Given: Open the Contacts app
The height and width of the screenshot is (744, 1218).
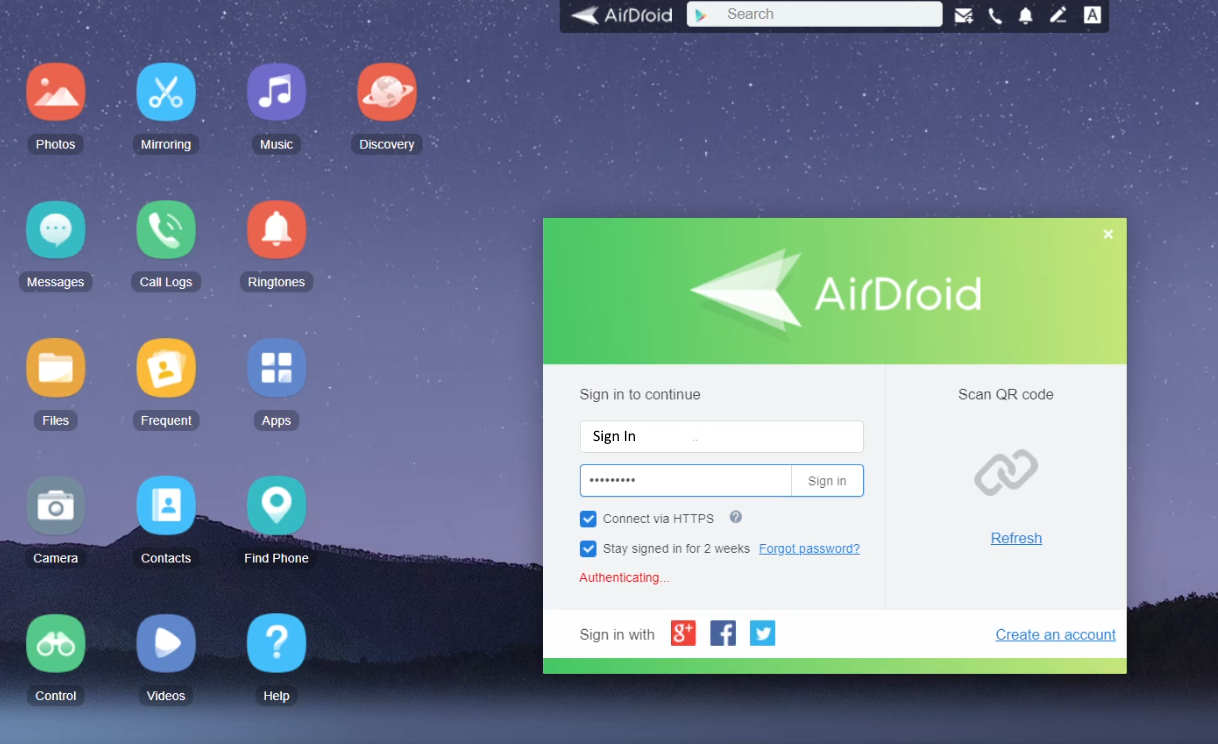Looking at the screenshot, I should (166, 505).
